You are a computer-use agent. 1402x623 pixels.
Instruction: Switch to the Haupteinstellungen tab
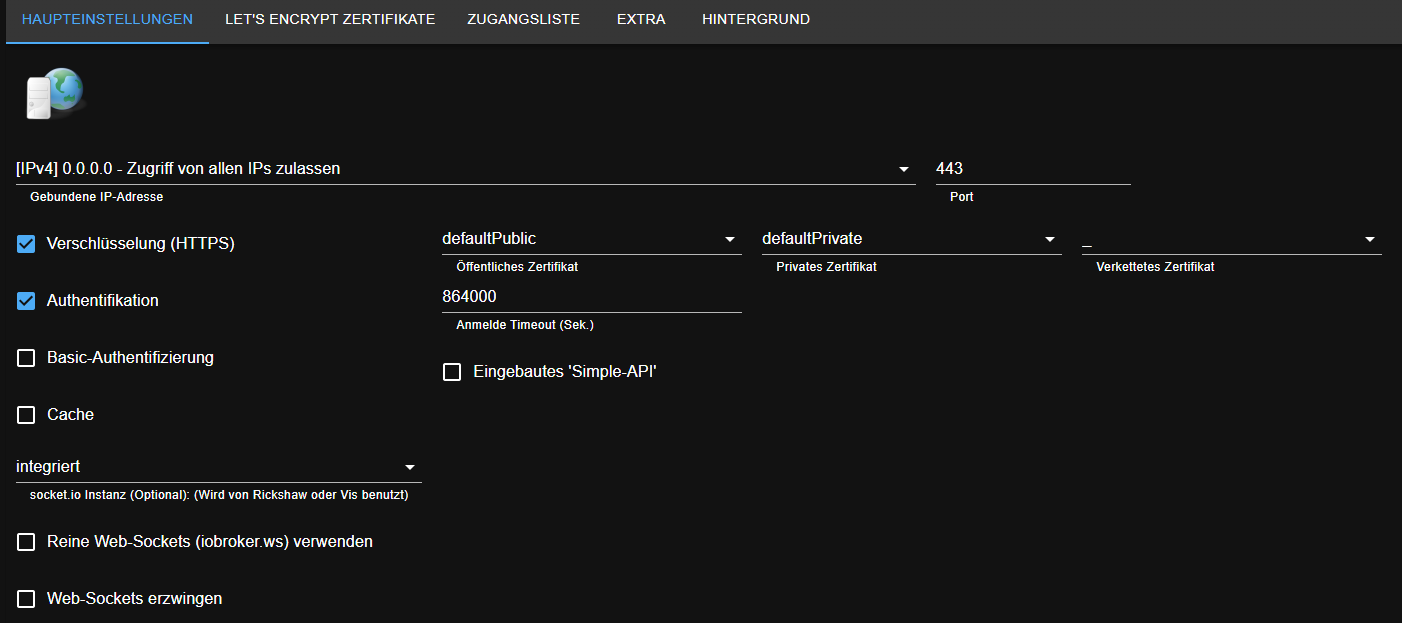(x=107, y=20)
